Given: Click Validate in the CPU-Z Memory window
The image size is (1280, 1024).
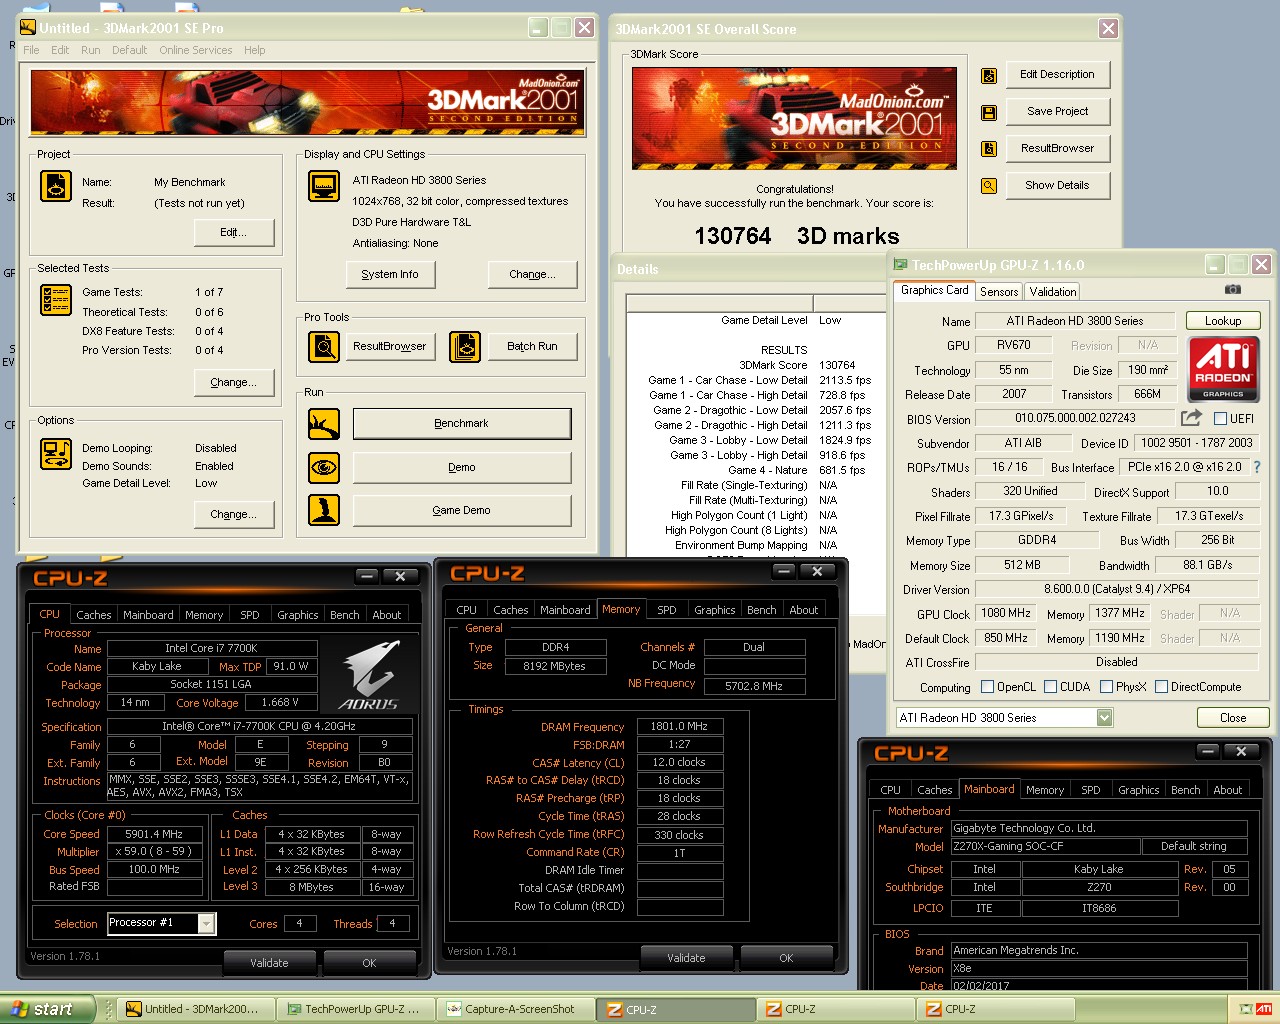Looking at the screenshot, I should 686,958.
